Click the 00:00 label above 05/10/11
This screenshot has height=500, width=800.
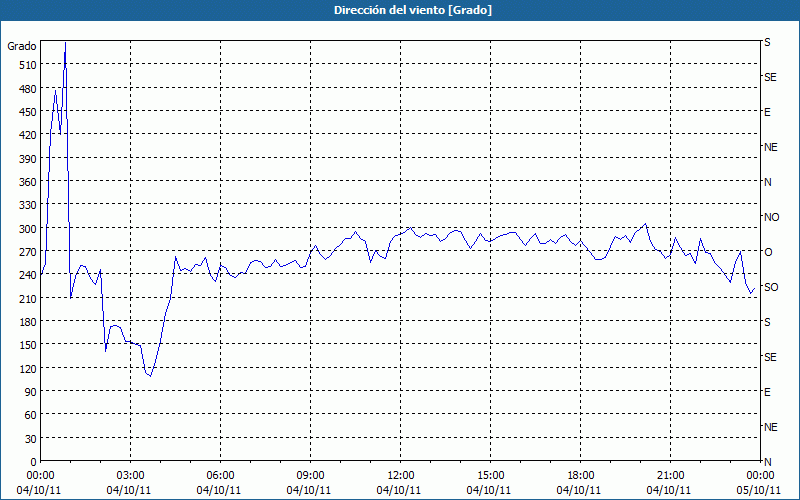(760, 476)
